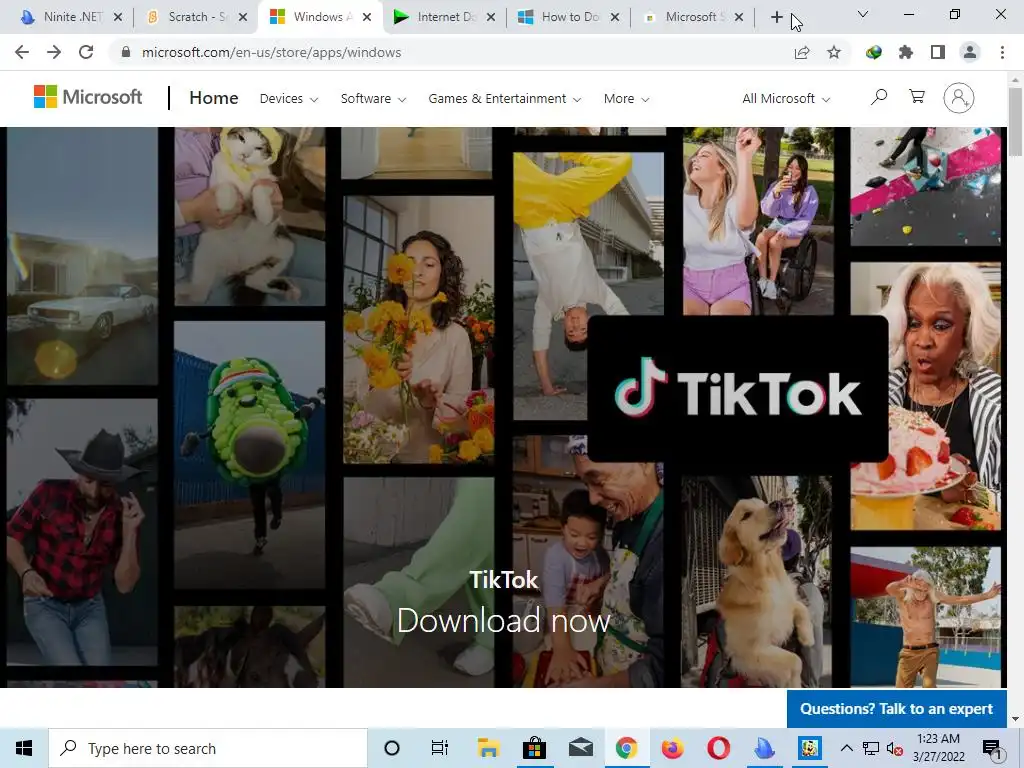Image resolution: width=1024 pixels, height=768 pixels.
Task: Launch Microsoft Store from taskbar
Action: pos(534,748)
